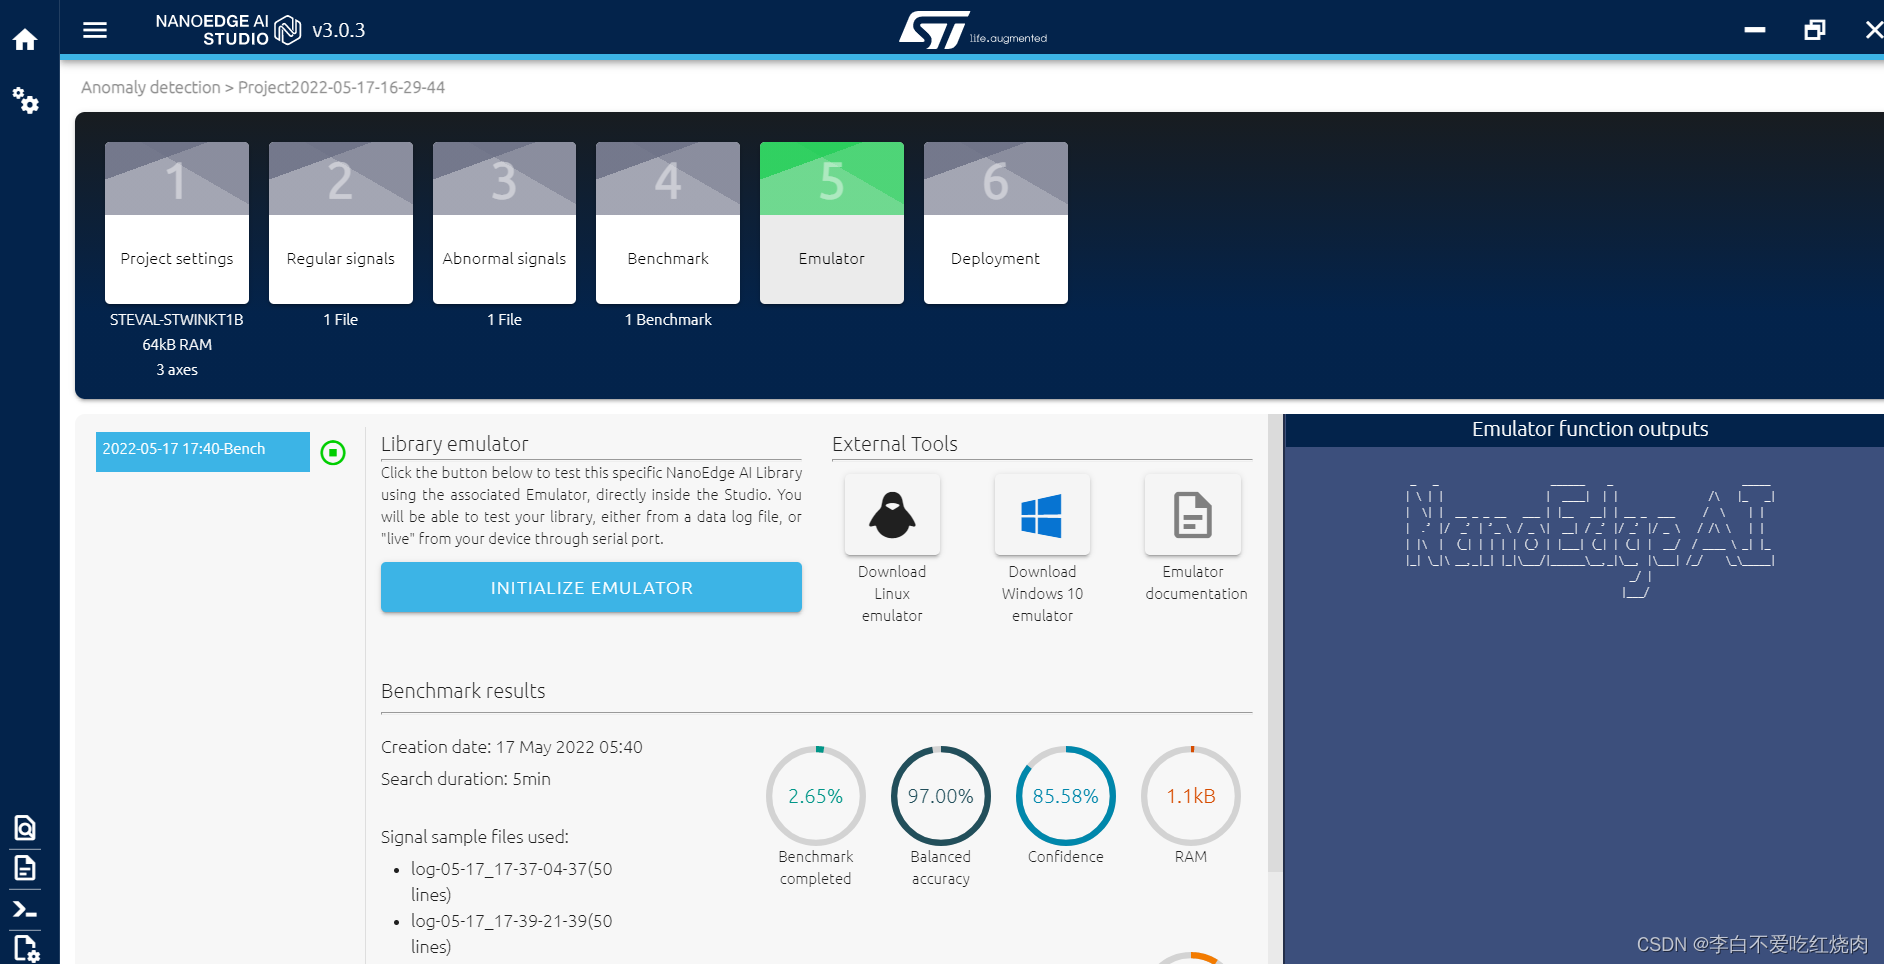Viewport: 1884px width, 964px height.
Task: Click the log-05-17_17-39-21-39 file entry
Action: tap(511, 933)
